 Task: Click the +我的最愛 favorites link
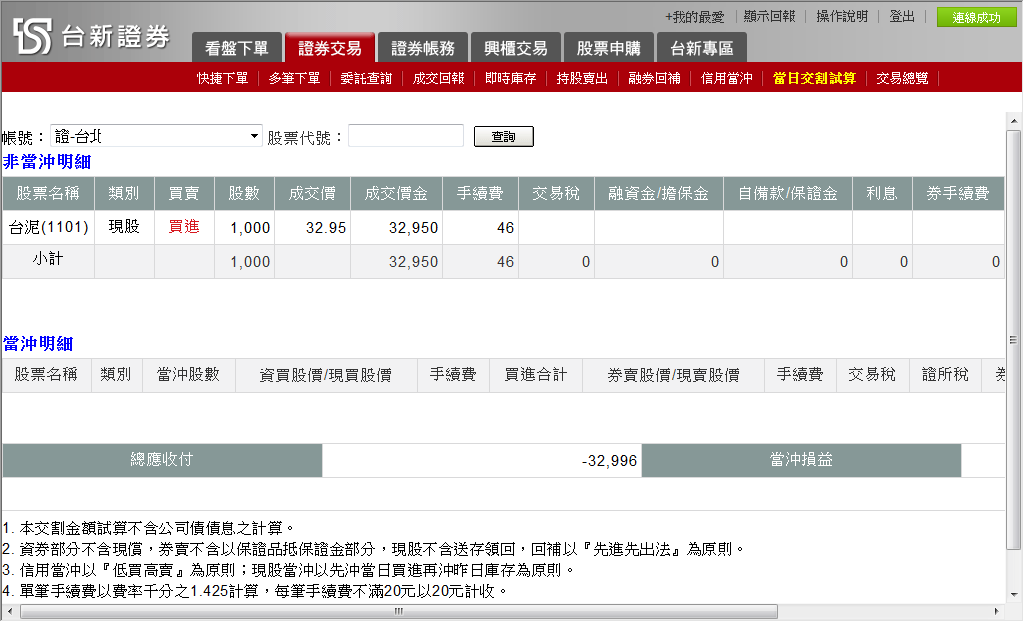pyautogui.click(x=694, y=17)
